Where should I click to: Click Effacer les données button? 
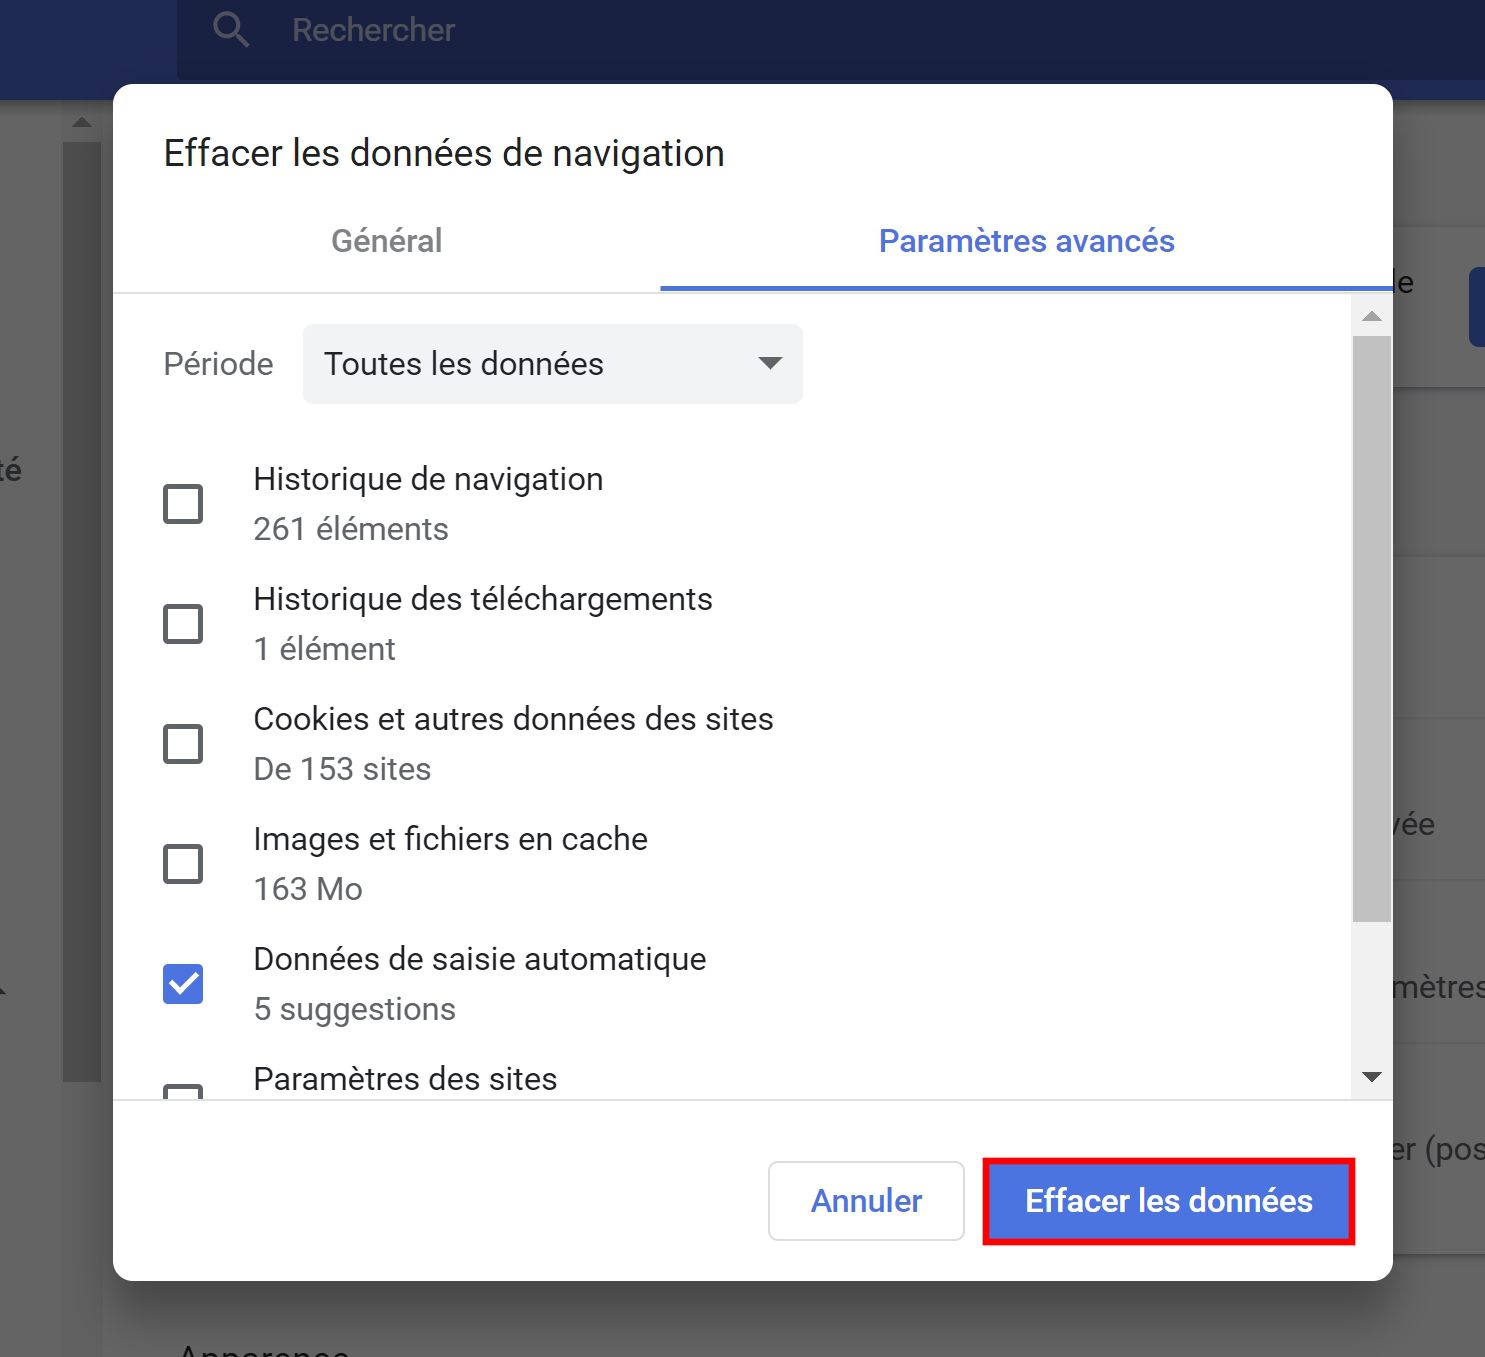(1169, 1201)
